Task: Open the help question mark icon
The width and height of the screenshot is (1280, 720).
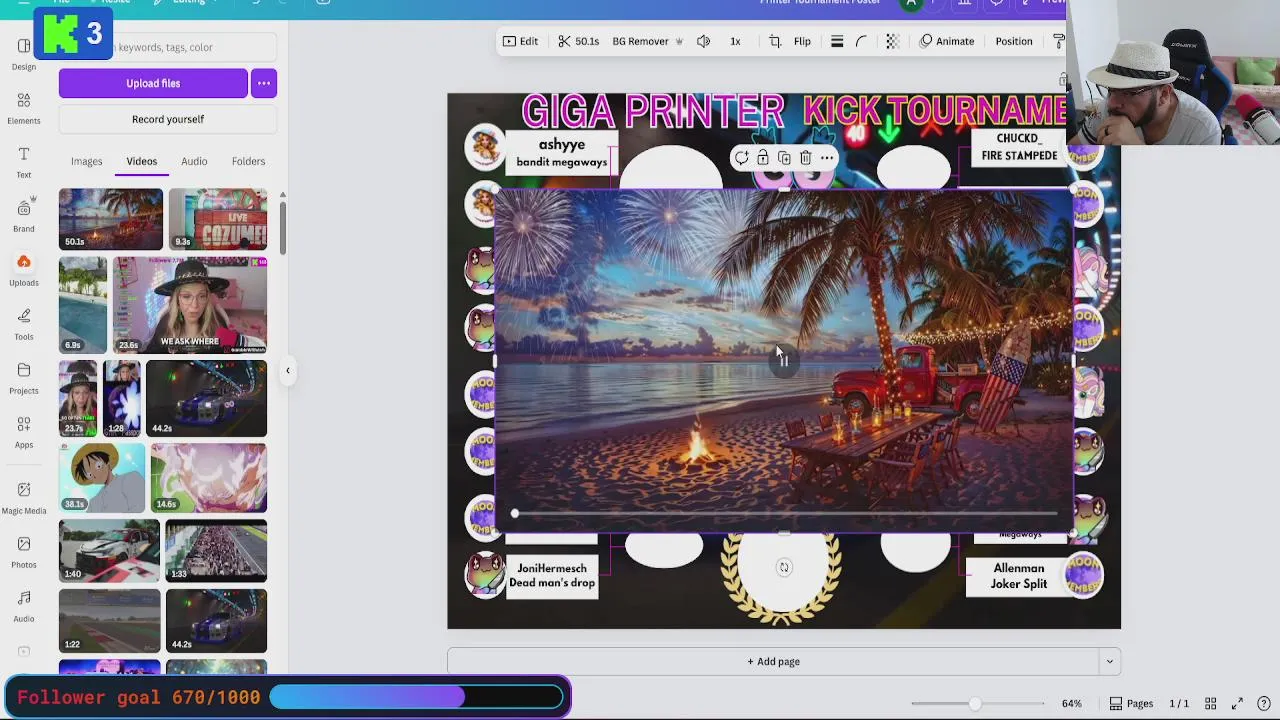Action: [x=1264, y=704]
